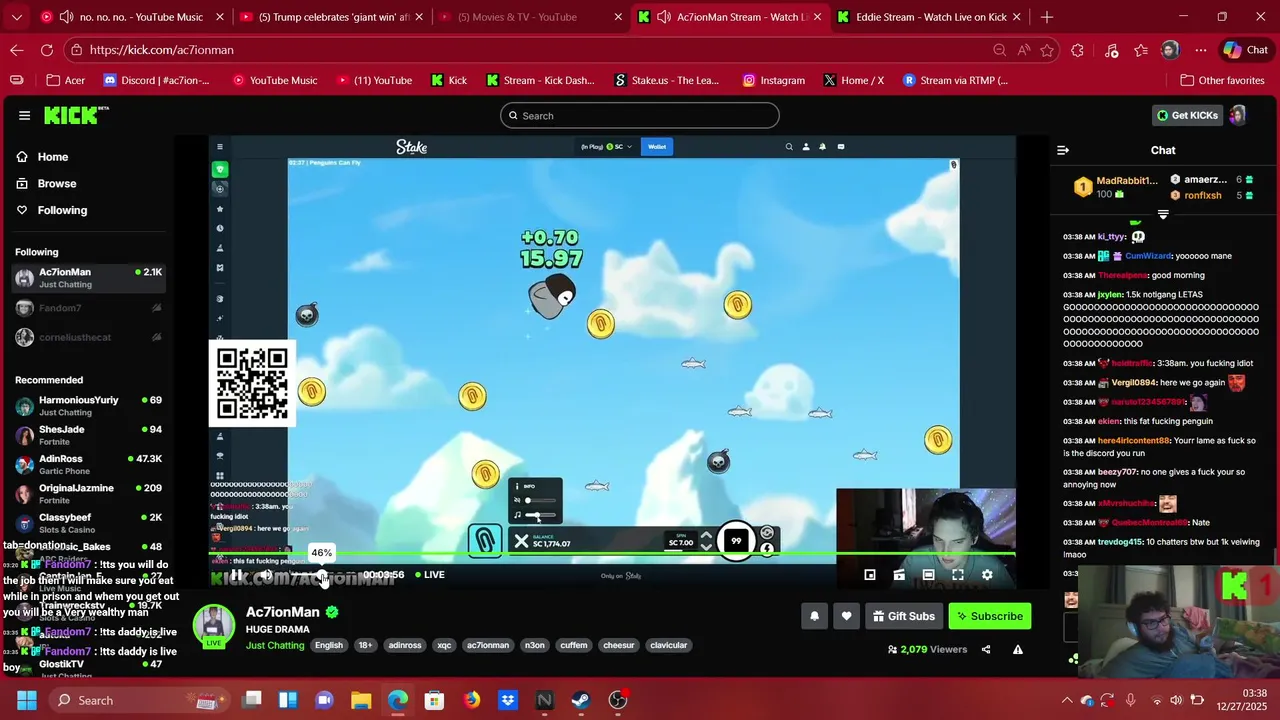Enter fullscreen mode on the player
This screenshot has height=720, width=1280.
point(958,575)
